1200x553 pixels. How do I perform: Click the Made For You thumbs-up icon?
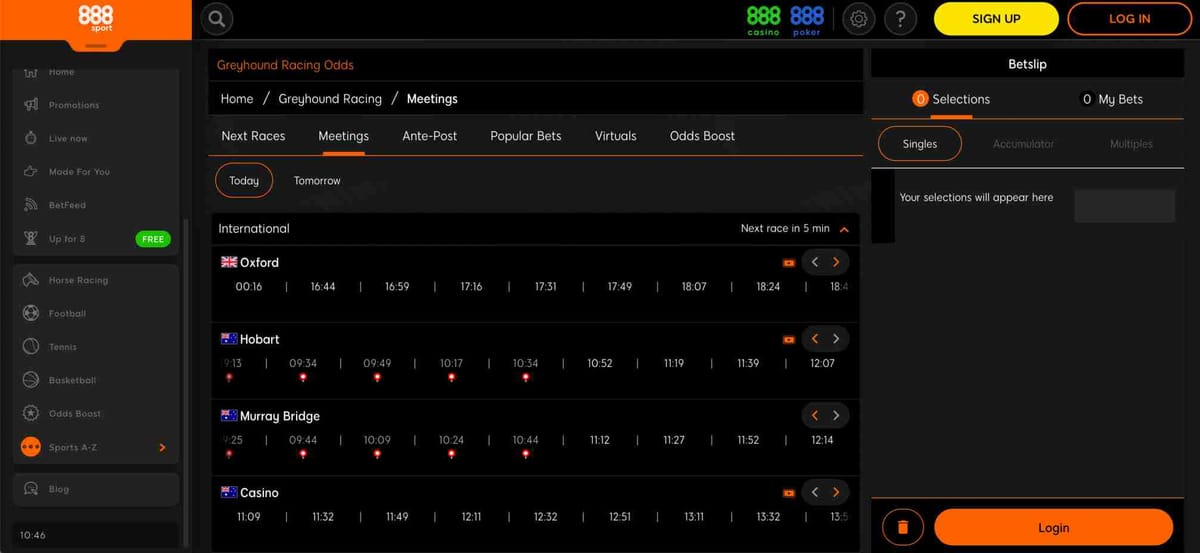tap(31, 172)
